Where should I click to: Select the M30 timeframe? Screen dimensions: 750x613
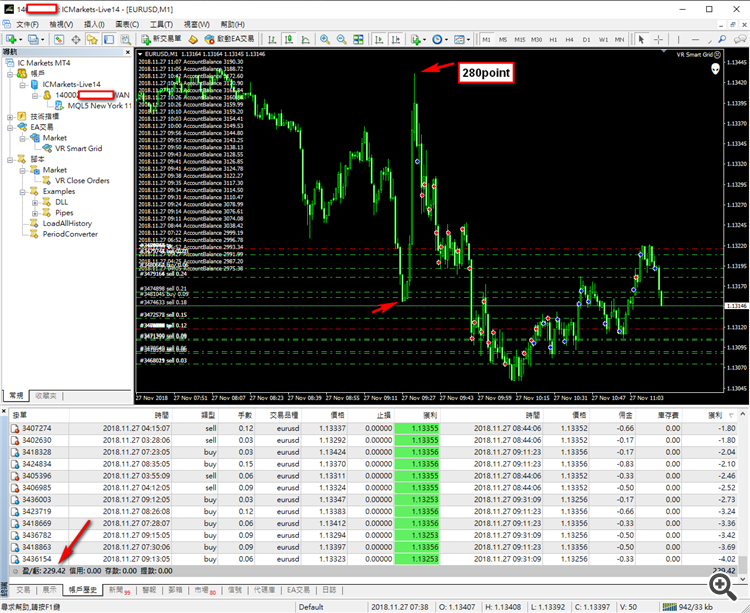536,40
